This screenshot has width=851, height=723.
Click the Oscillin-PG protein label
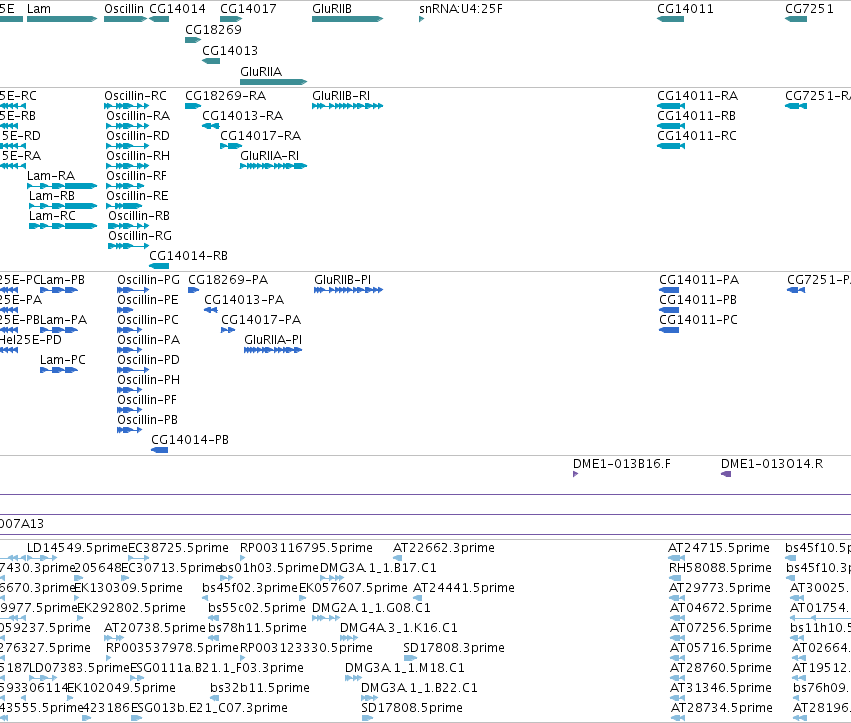pos(148,280)
